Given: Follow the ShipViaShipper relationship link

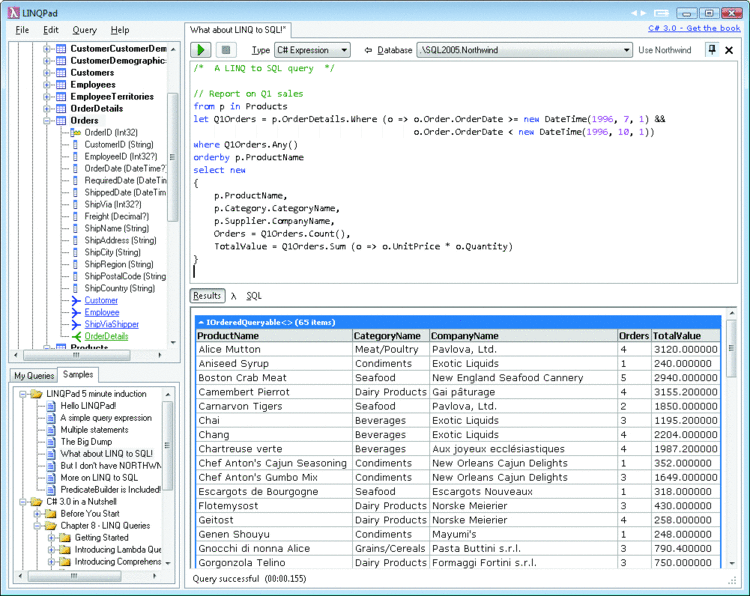Looking at the screenshot, I should point(111,324).
